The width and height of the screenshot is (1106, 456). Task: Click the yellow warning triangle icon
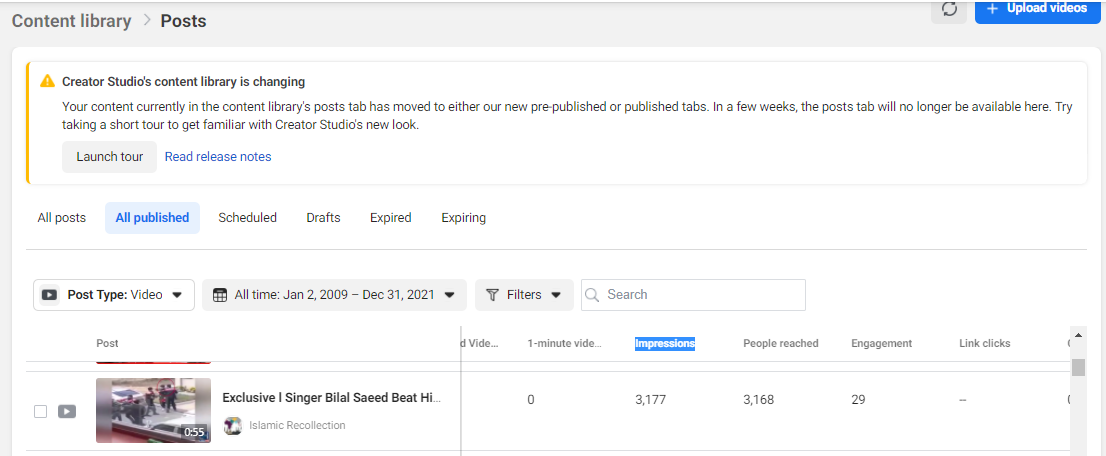(x=47, y=81)
